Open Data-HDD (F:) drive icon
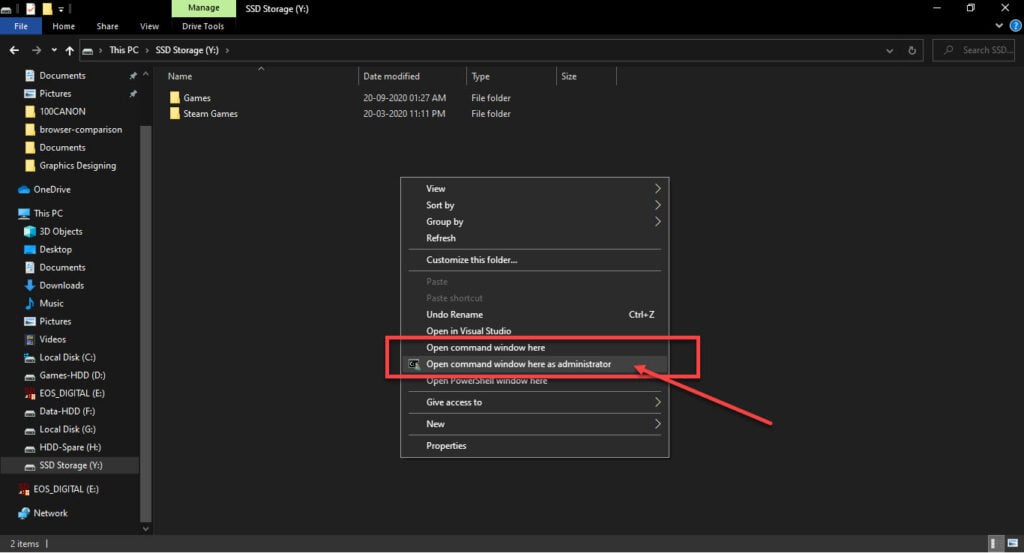The image size is (1024, 553). pyautogui.click(x=29, y=412)
